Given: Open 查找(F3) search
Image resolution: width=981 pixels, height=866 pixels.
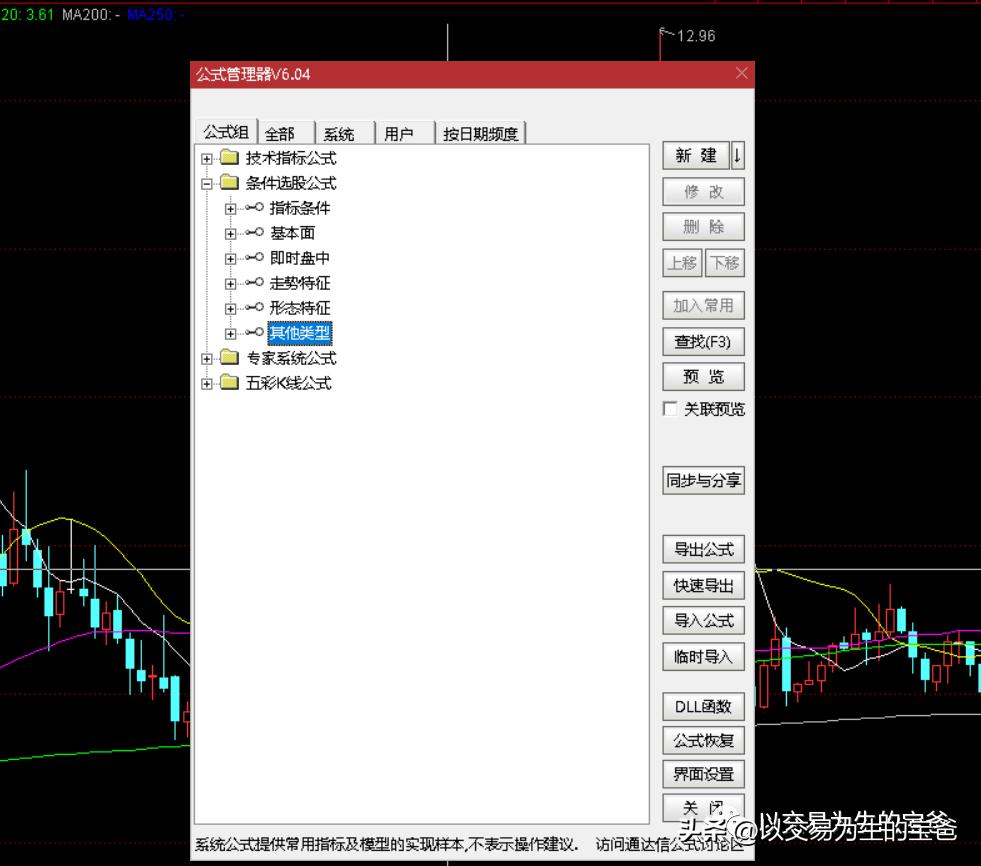Looking at the screenshot, I should [703, 342].
